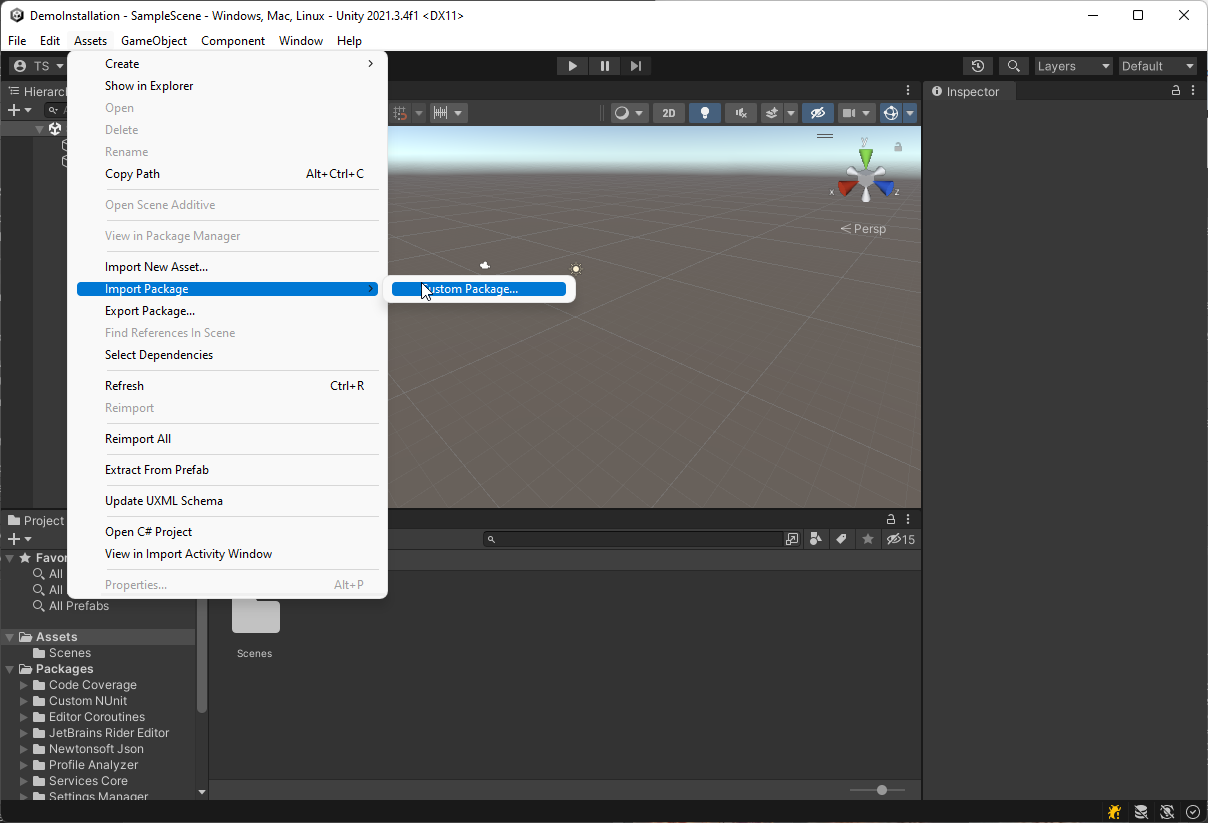This screenshot has width=1208, height=823.
Task: Click the Search by Type filter icon
Action: click(x=816, y=539)
